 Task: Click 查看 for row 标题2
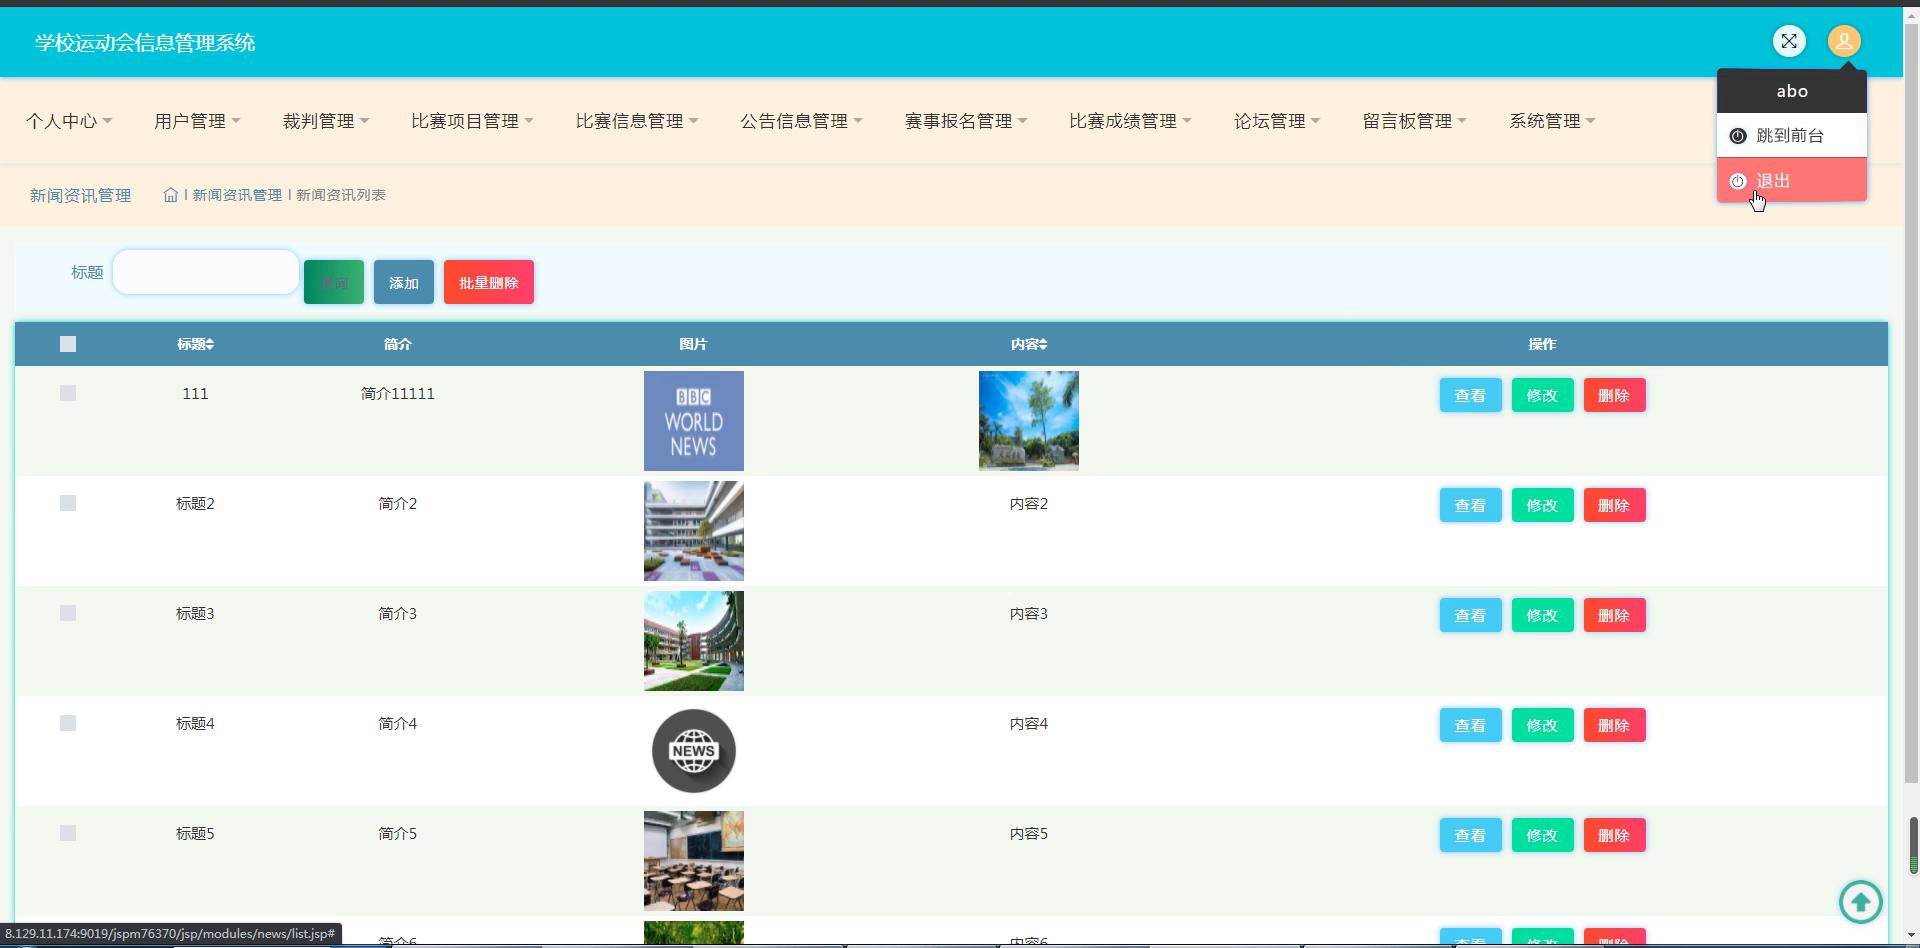click(x=1470, y=505)
